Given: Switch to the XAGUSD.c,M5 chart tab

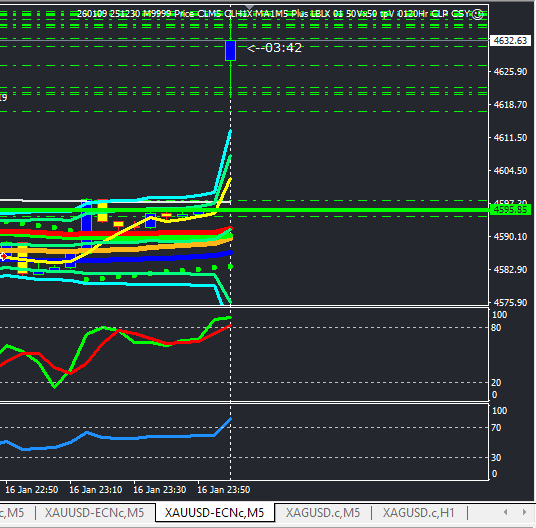Looking at the screenshot, I should click(x=323, y=513).
